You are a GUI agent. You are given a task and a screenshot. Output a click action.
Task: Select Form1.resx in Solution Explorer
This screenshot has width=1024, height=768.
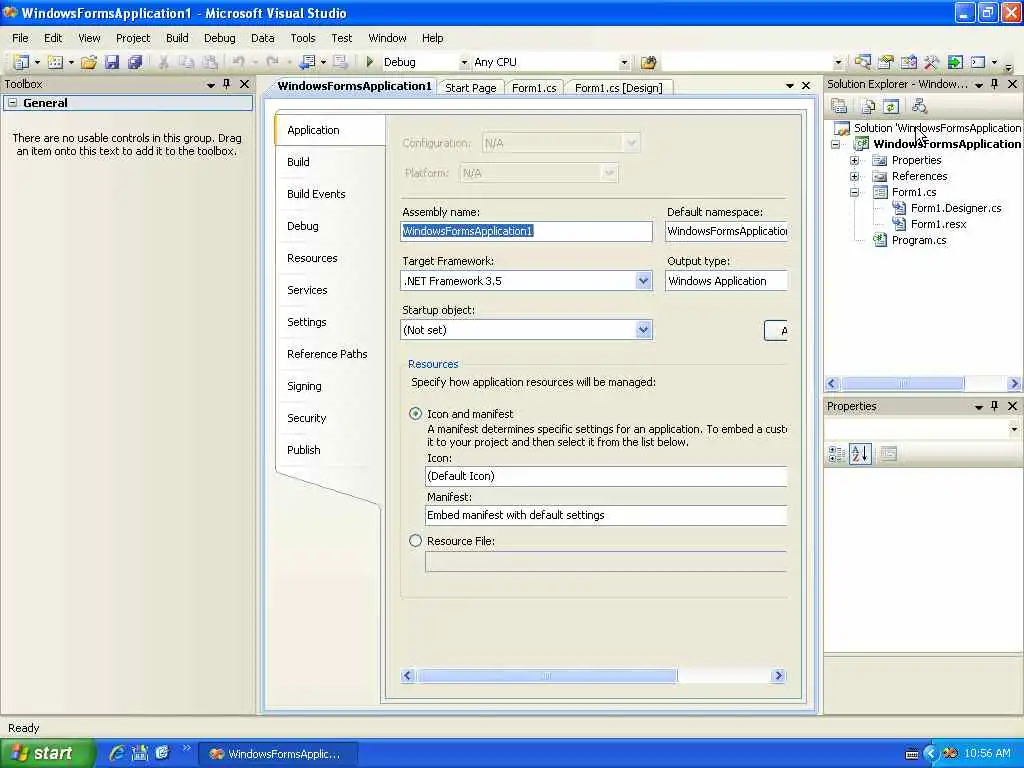tap(938, 224)
